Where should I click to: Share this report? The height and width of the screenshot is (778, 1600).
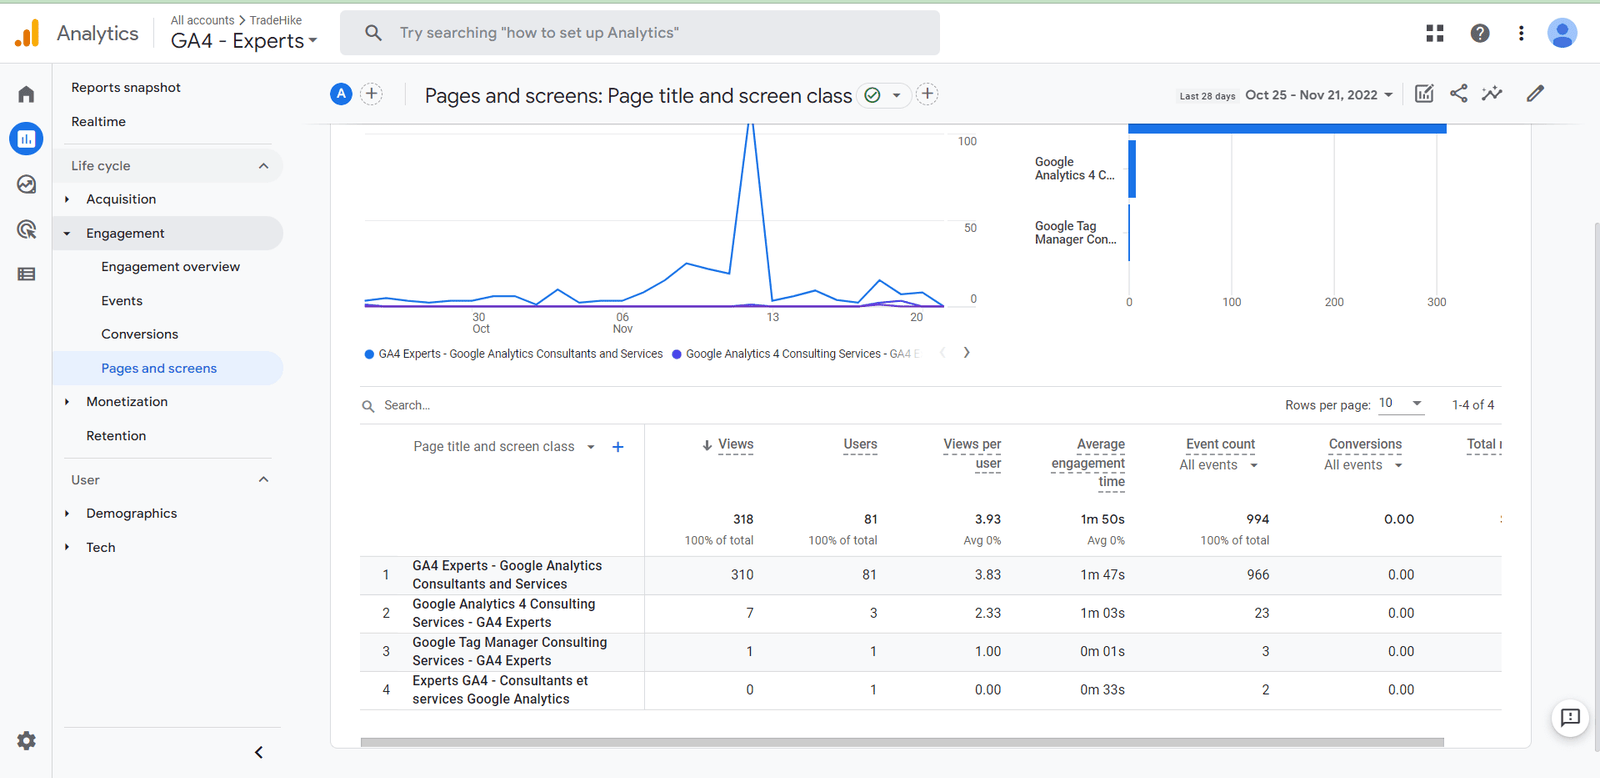(x=1459, y=93)
